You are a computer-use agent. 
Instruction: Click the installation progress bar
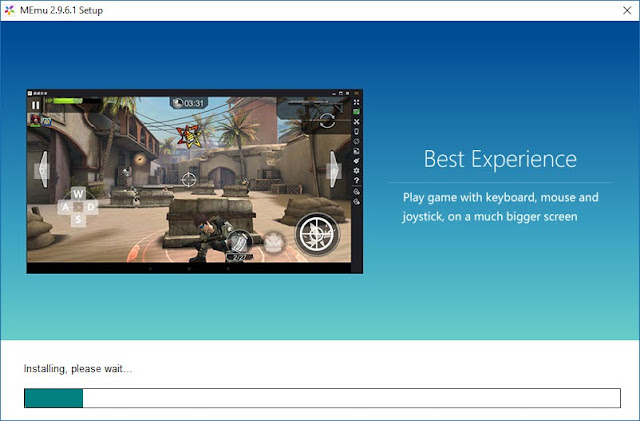[x=322, y=398]
